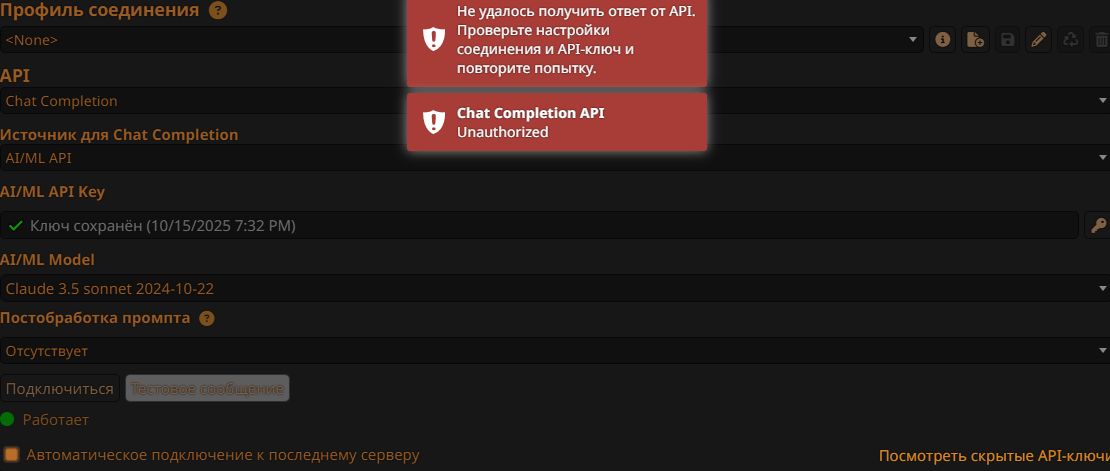Viewport: 1110px width, 471px height.
Task: Create a new connection profile
Action: tap(974, 40)
